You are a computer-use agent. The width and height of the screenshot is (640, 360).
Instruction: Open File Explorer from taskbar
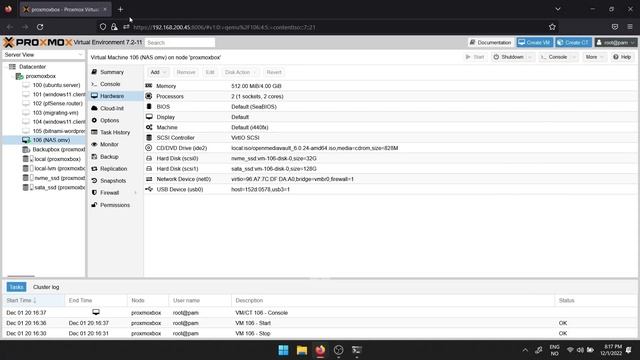pyautogui.click(x=302, y=350)
